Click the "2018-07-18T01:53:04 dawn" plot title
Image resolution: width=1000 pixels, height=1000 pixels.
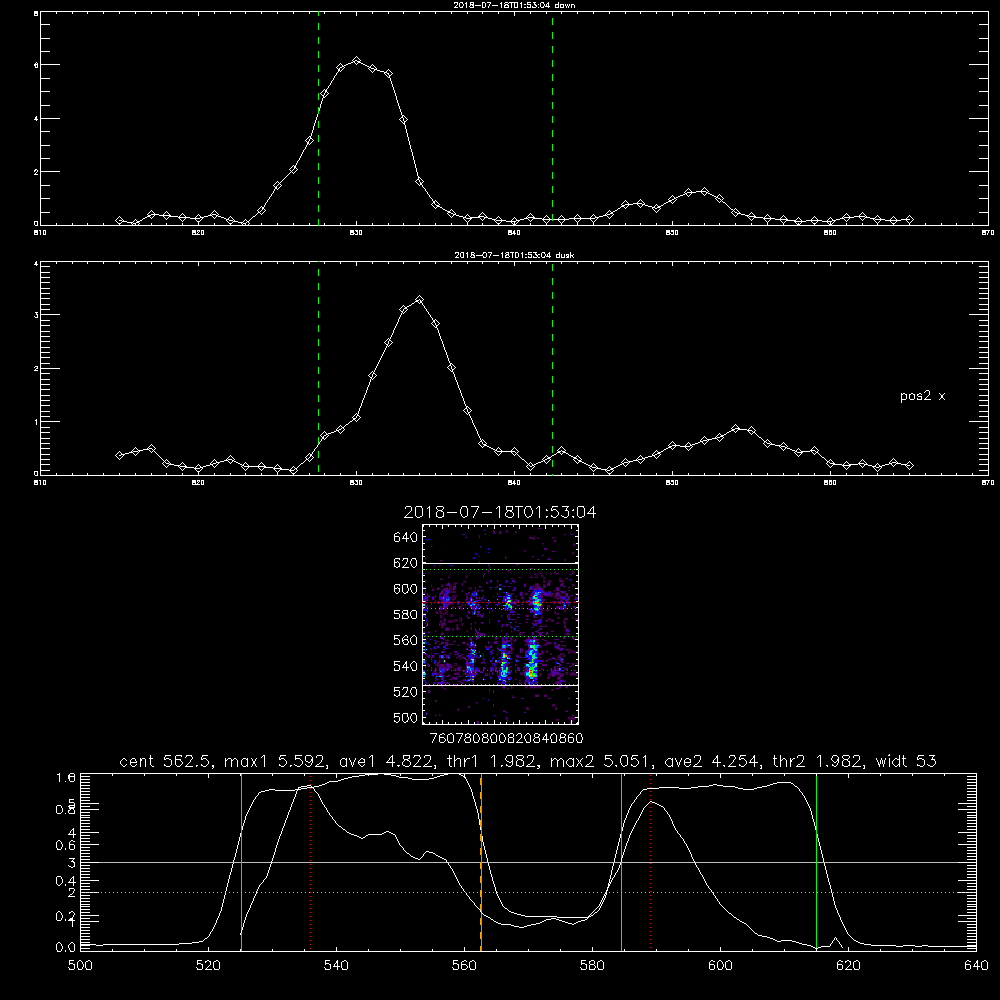pyautogui.click(x=514, y=5)
